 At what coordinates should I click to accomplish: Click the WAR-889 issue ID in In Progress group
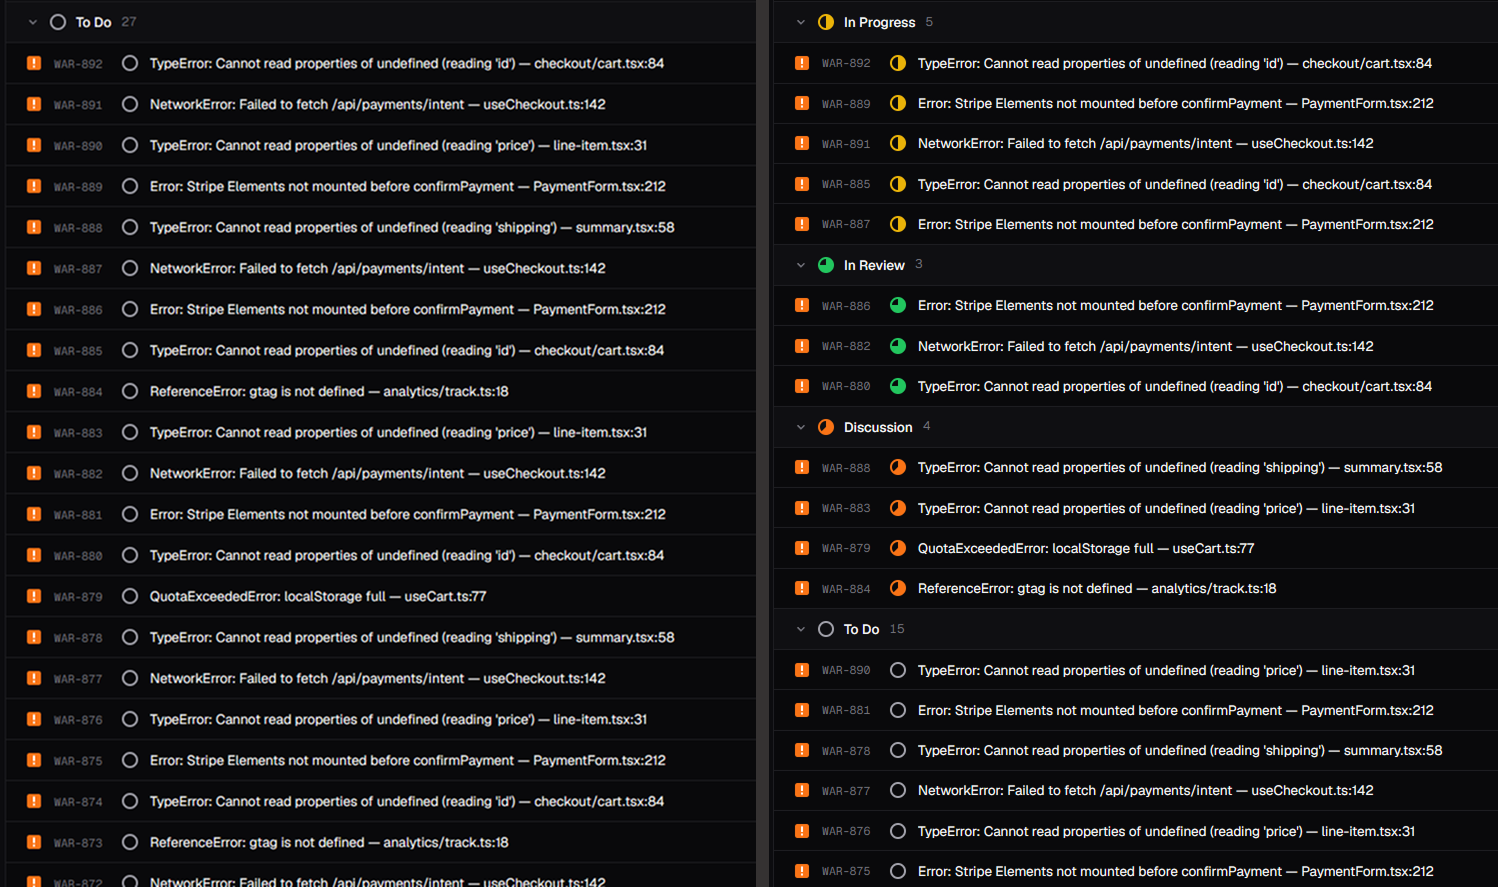tap(846, 104)
